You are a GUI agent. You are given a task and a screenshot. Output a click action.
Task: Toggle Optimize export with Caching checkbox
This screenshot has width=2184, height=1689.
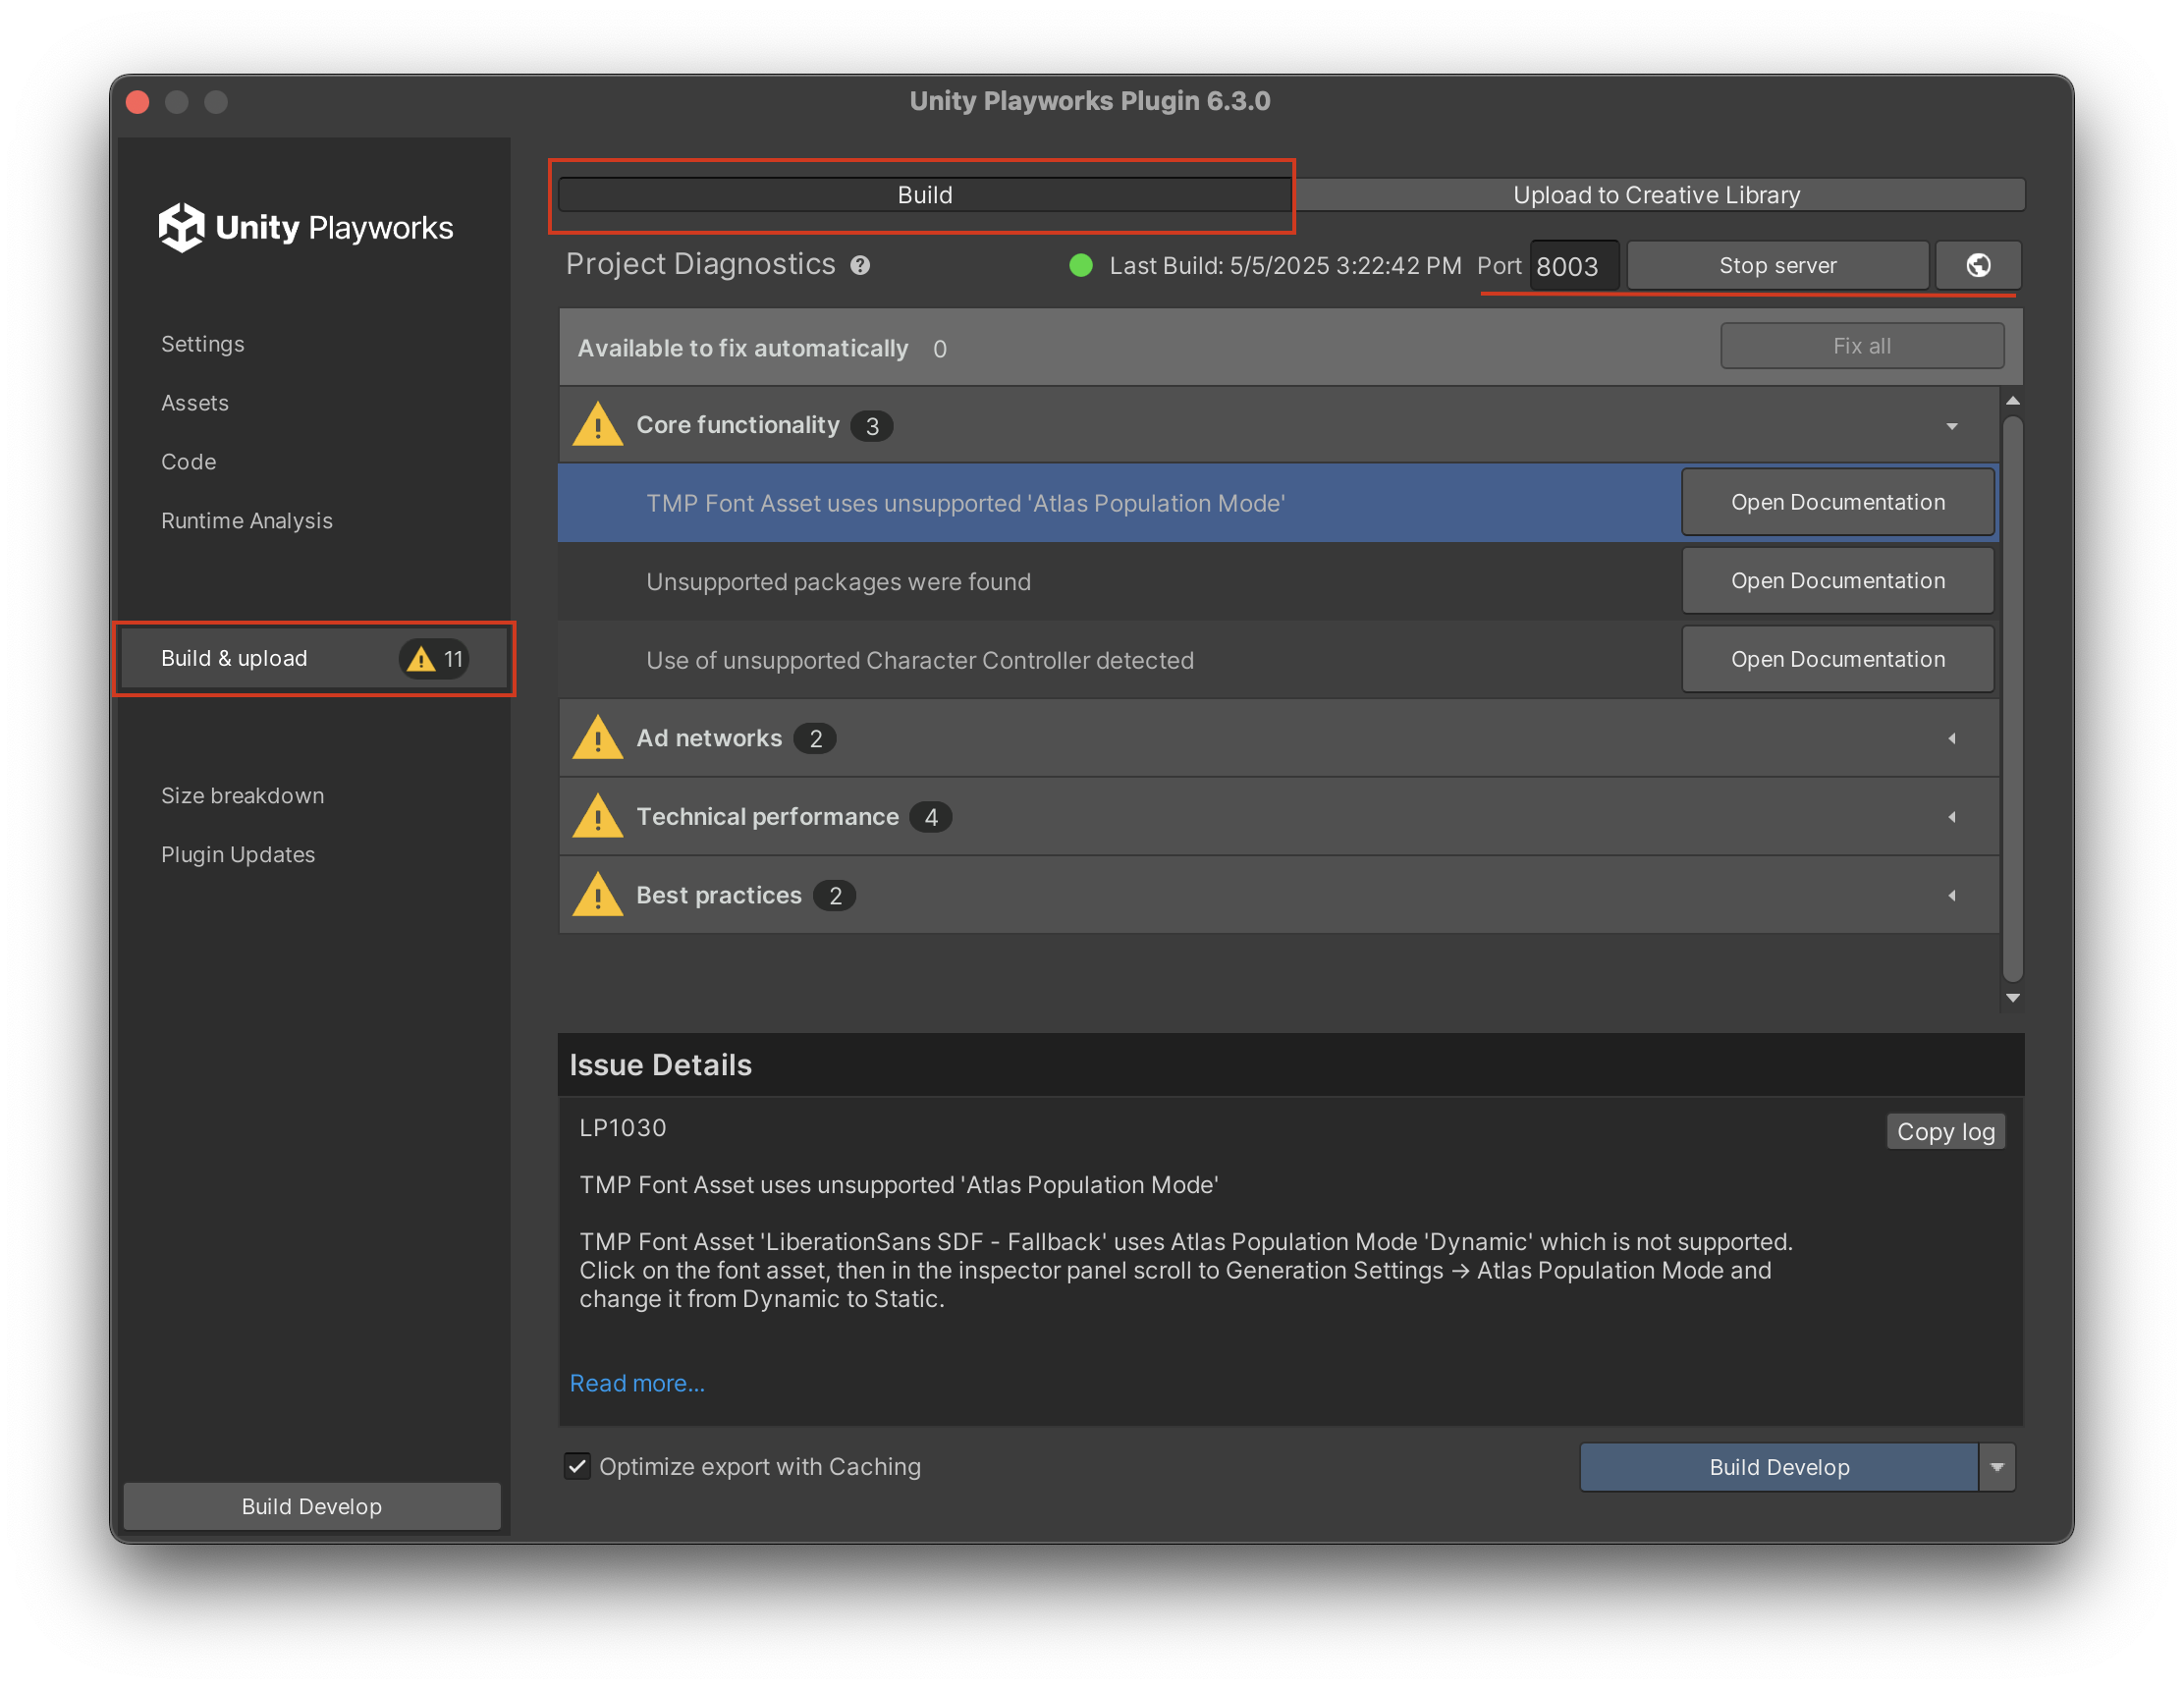(x=577, y=1466)
